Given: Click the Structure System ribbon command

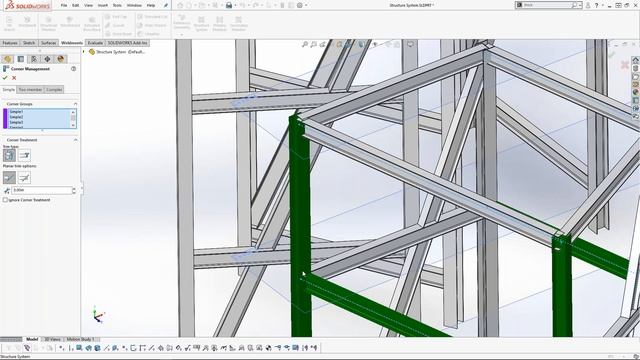Looking at the screenshot, I should coord(201,24).
